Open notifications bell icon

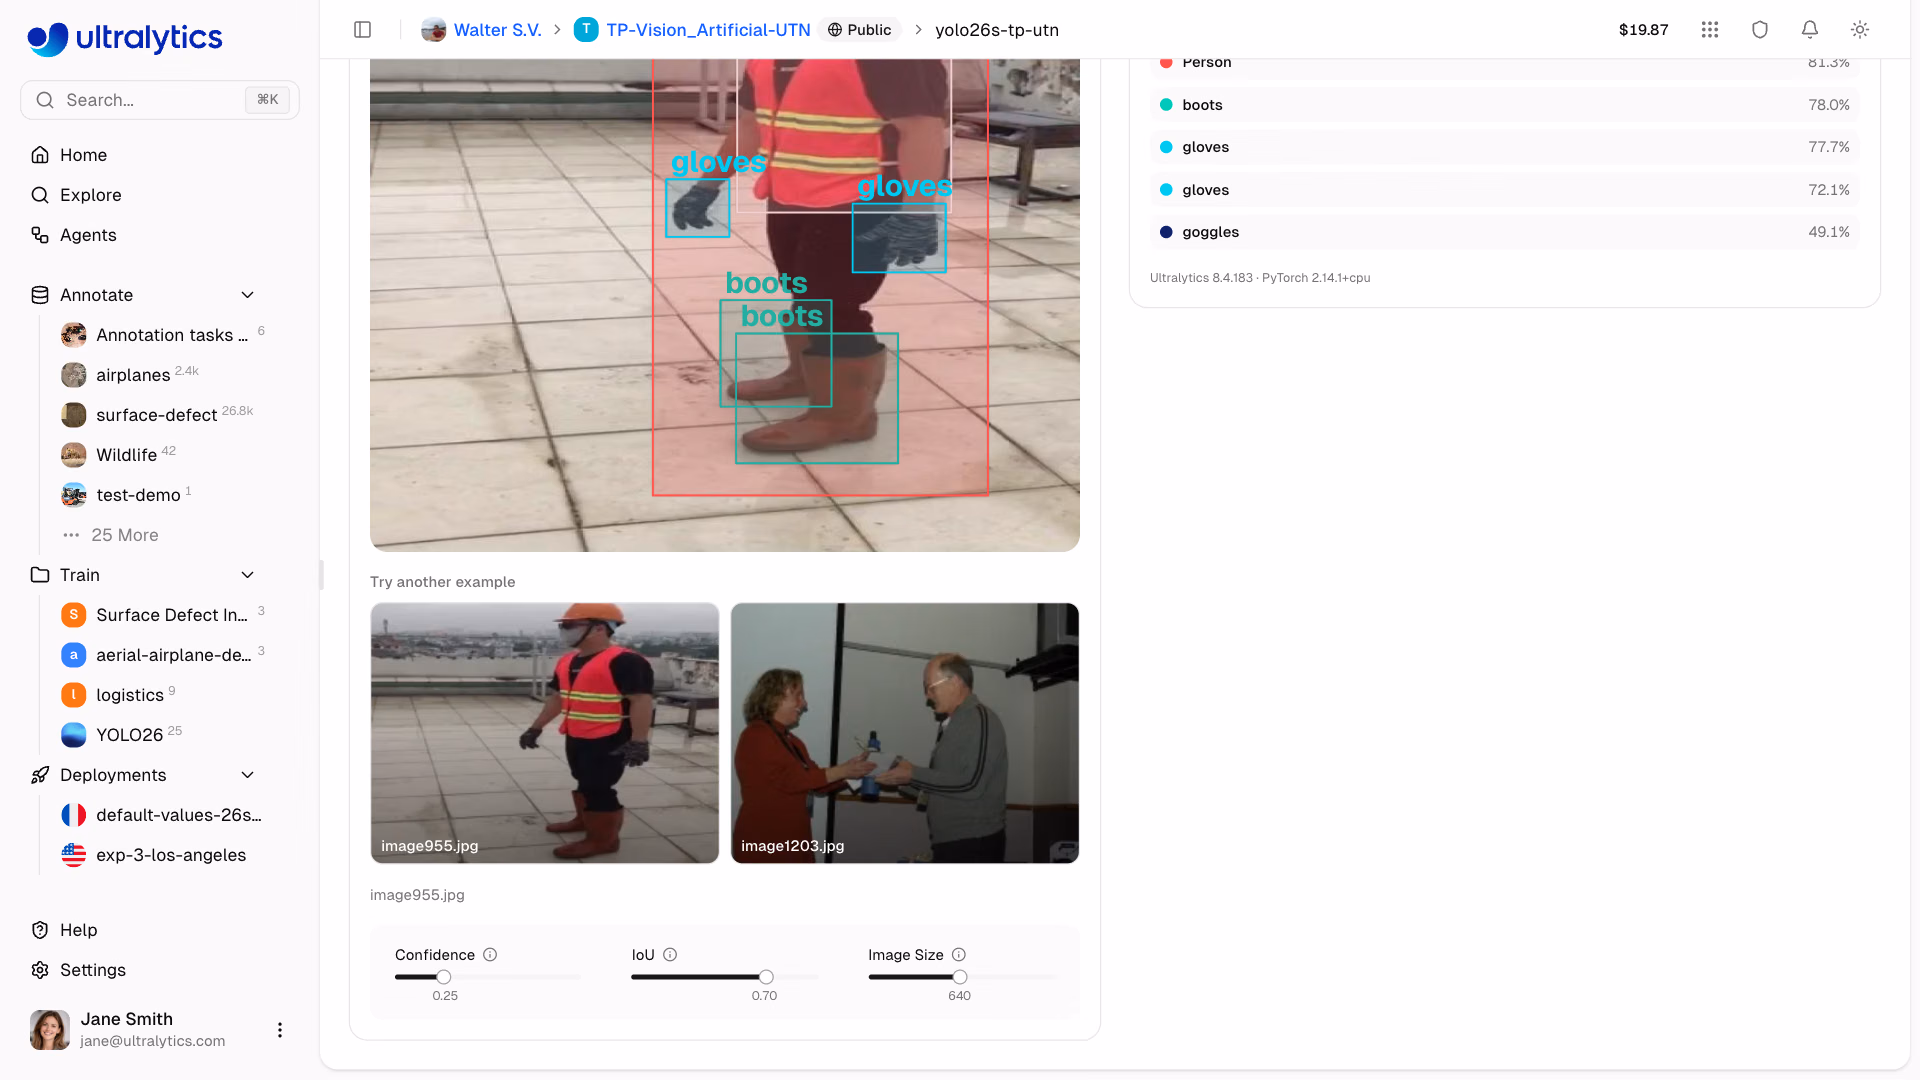coord(1810,30)
